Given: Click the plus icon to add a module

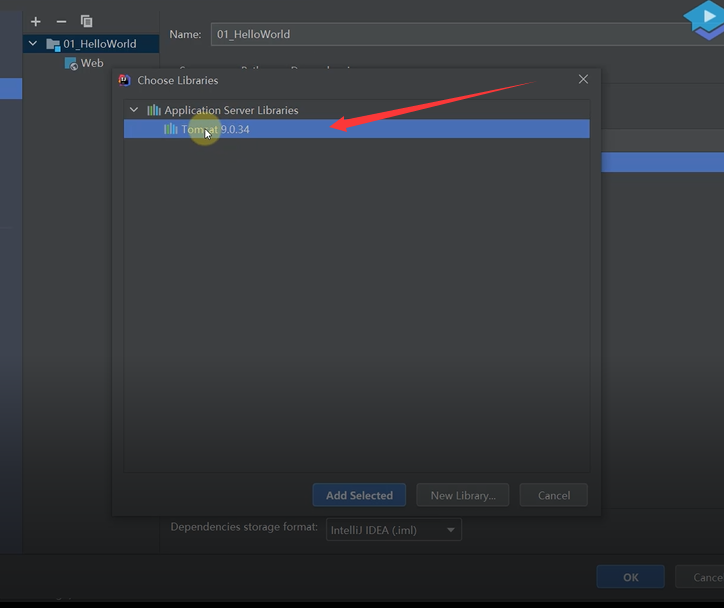Looking at the screenshot, I should click(x=36, y=22).
